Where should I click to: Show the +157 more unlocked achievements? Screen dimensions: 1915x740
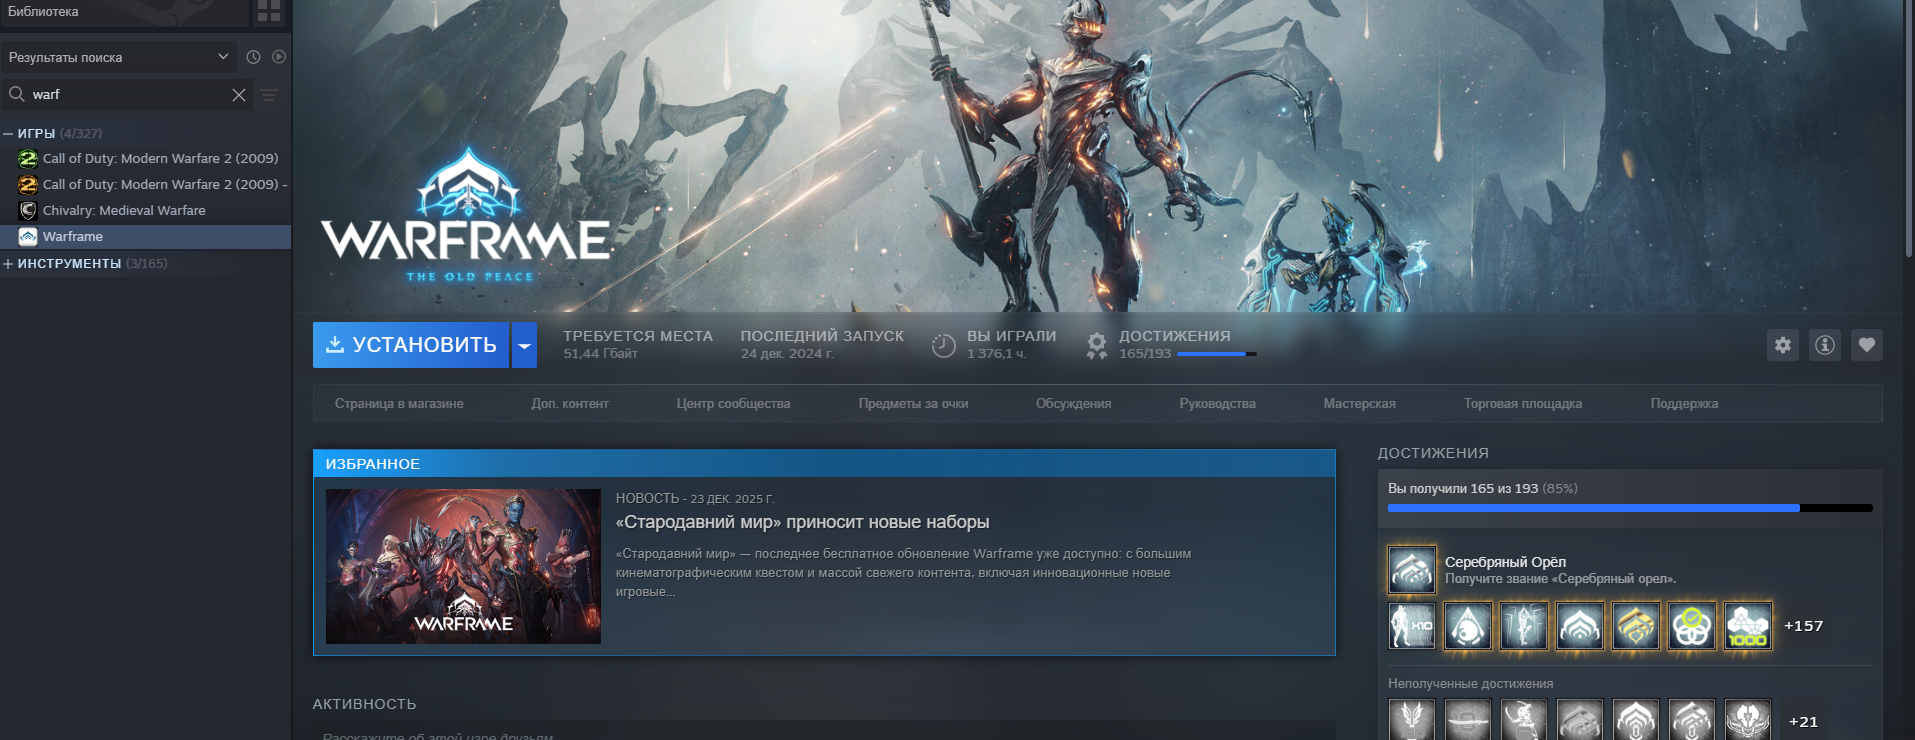click(x=1803, y=626)
